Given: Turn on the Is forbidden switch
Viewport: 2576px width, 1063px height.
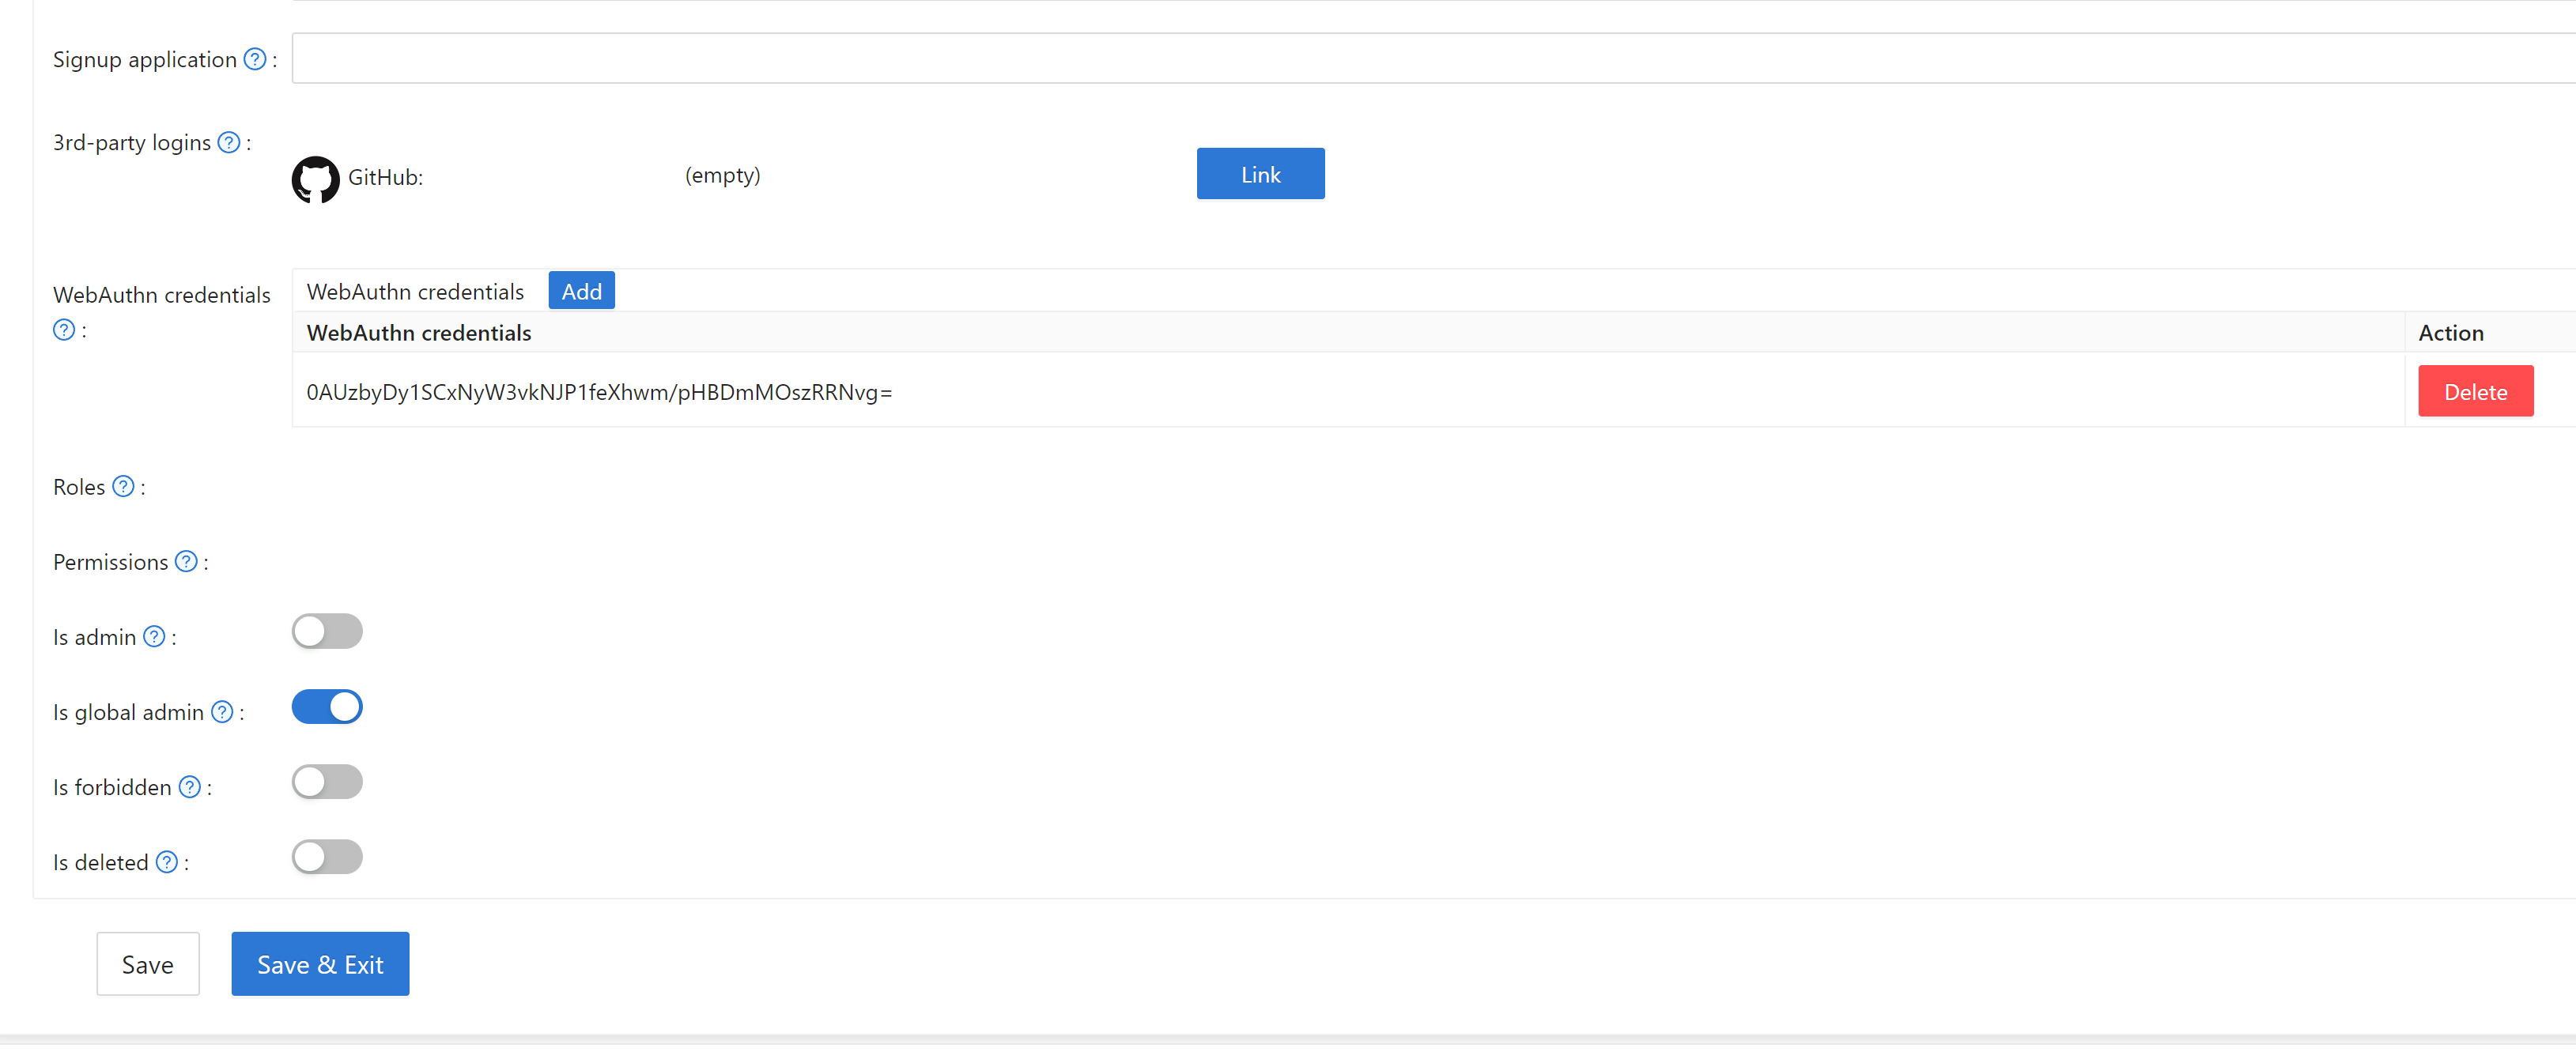Looking at the screenshot, I should tap(327, 781).
